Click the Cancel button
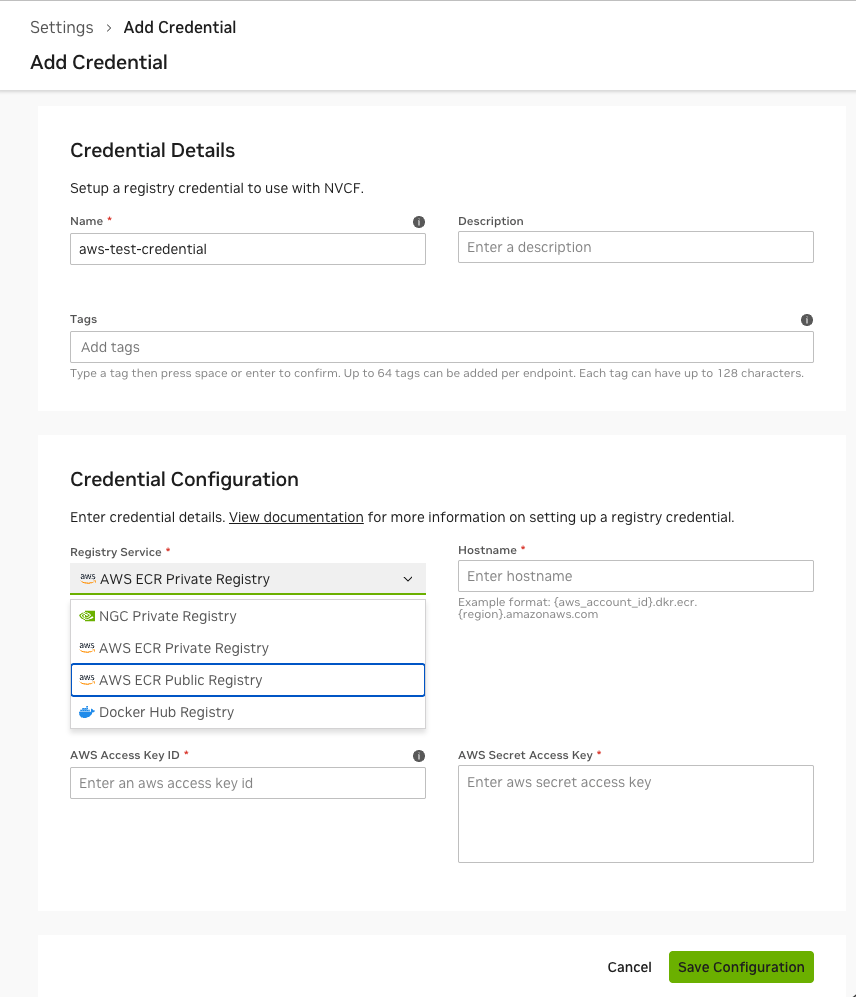 pos(629,967)
